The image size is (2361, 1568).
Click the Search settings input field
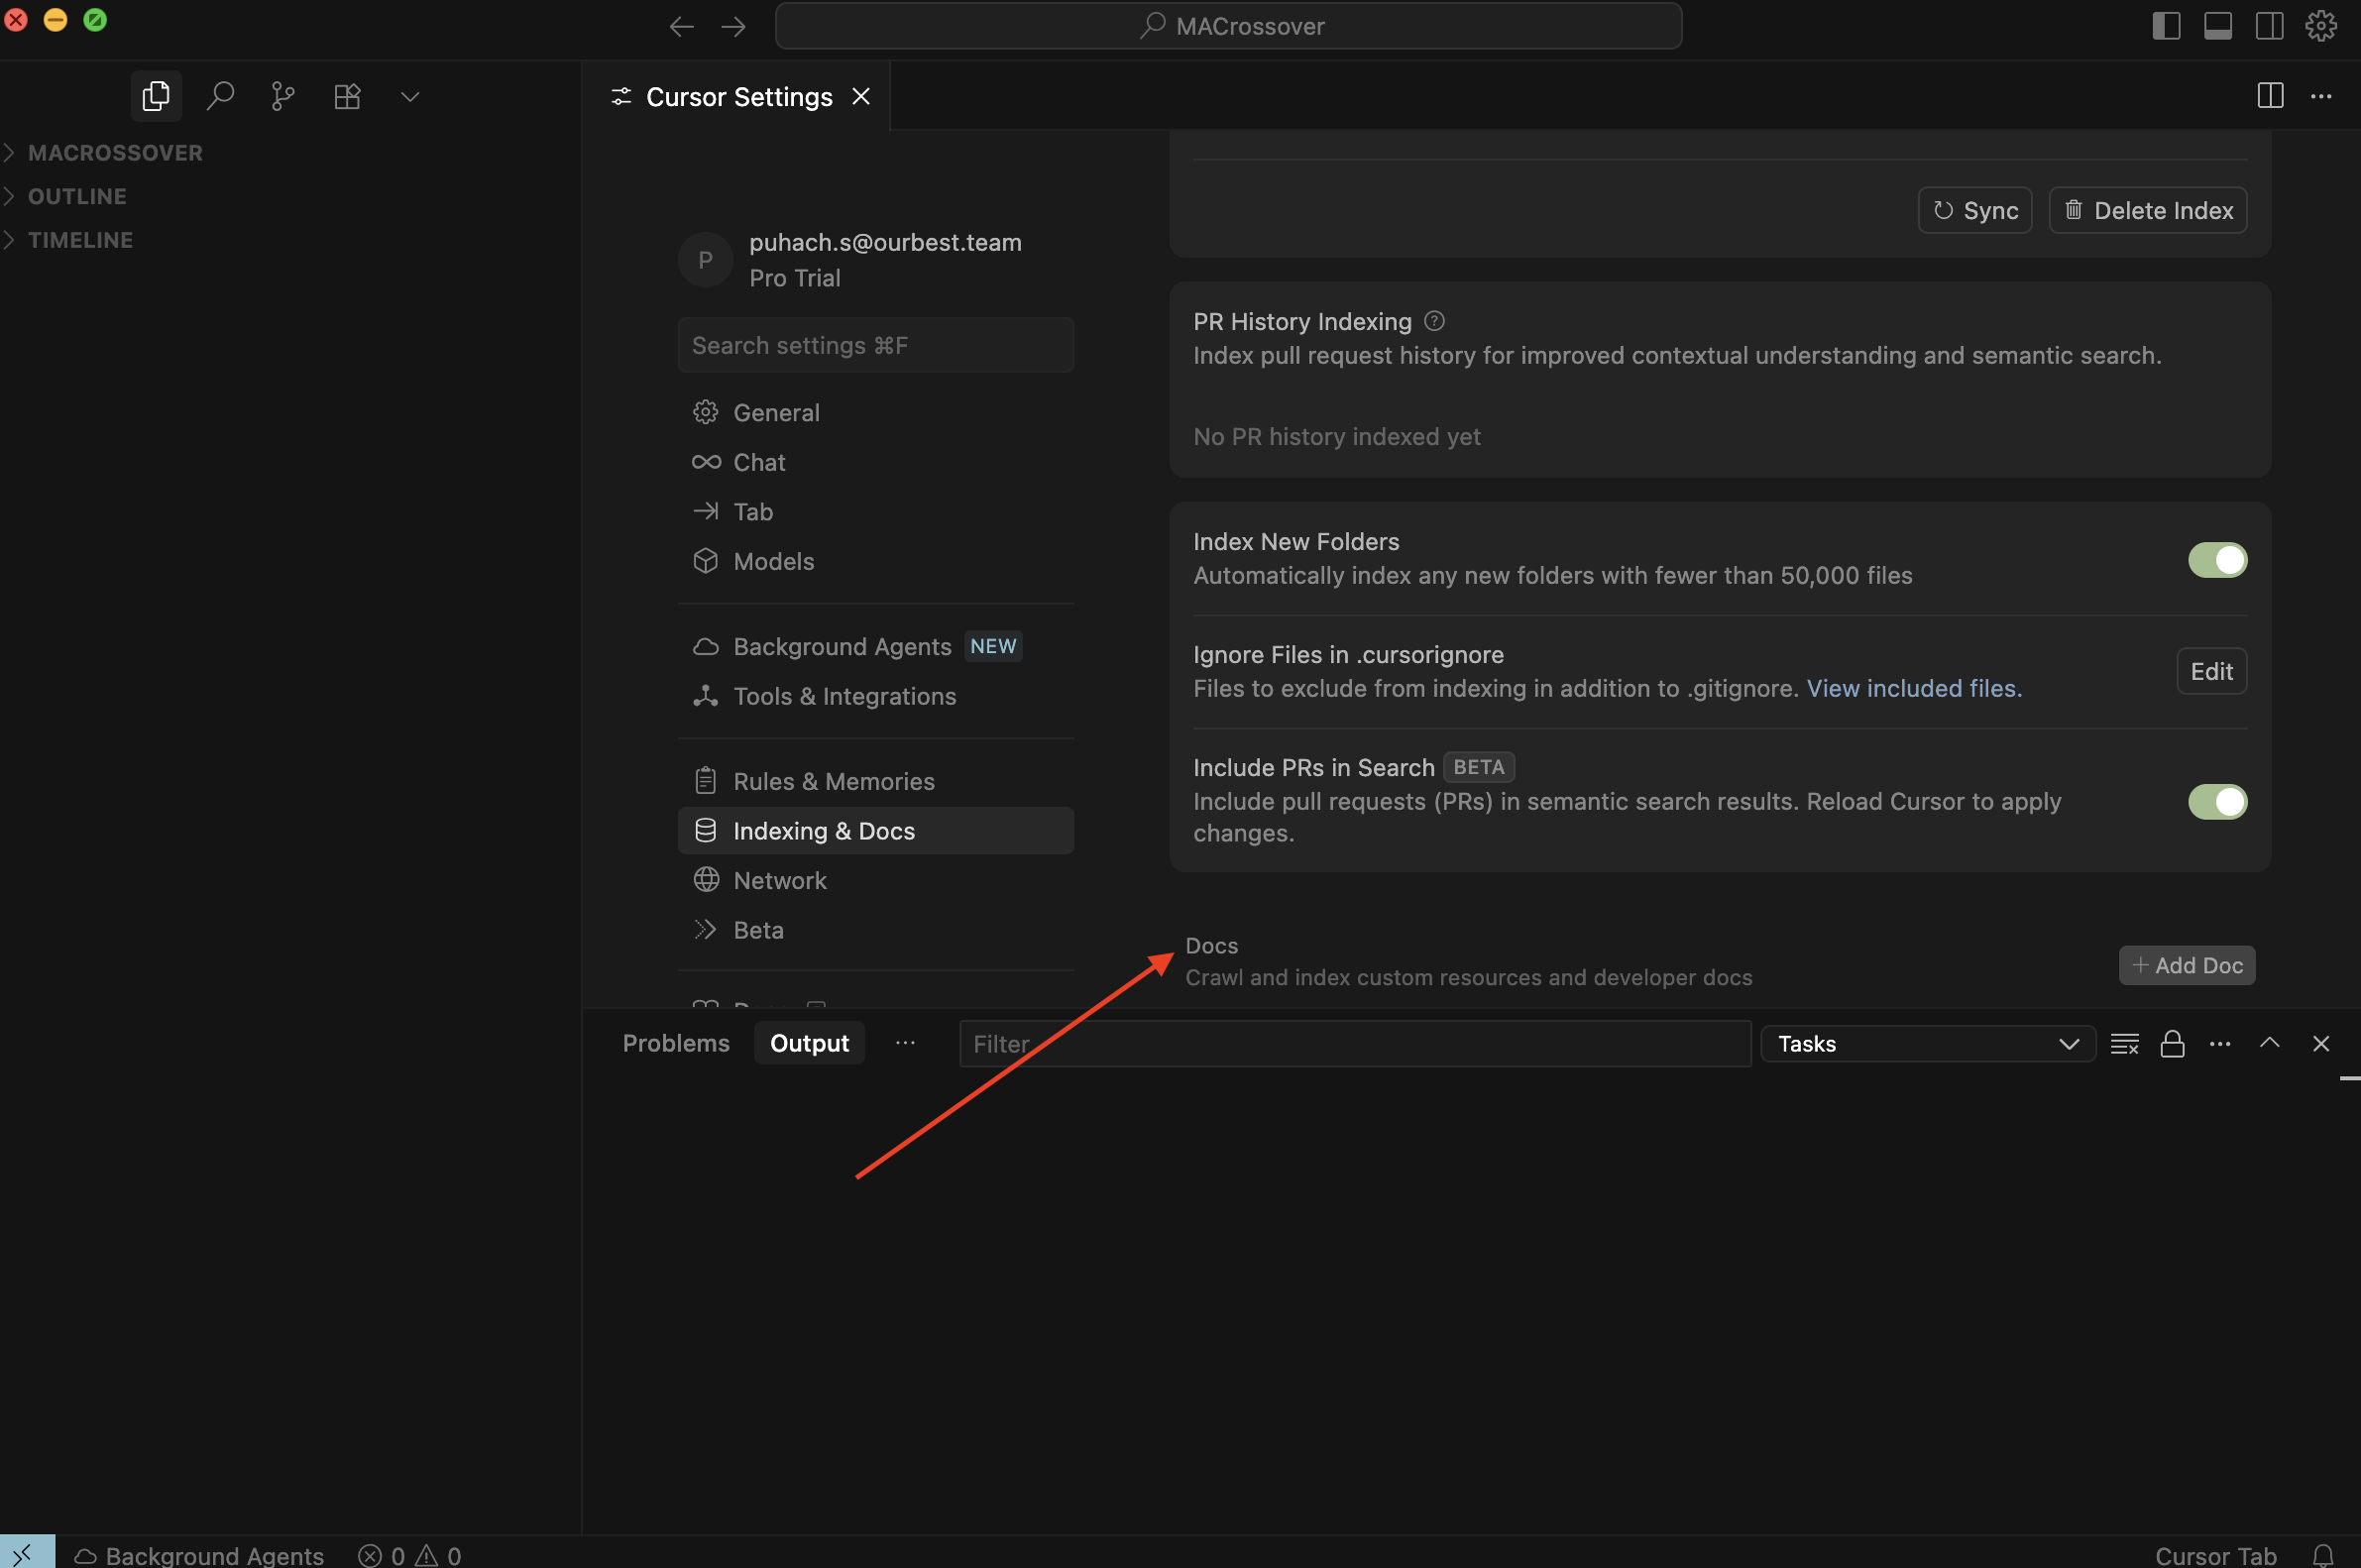(x=875, y=345)
